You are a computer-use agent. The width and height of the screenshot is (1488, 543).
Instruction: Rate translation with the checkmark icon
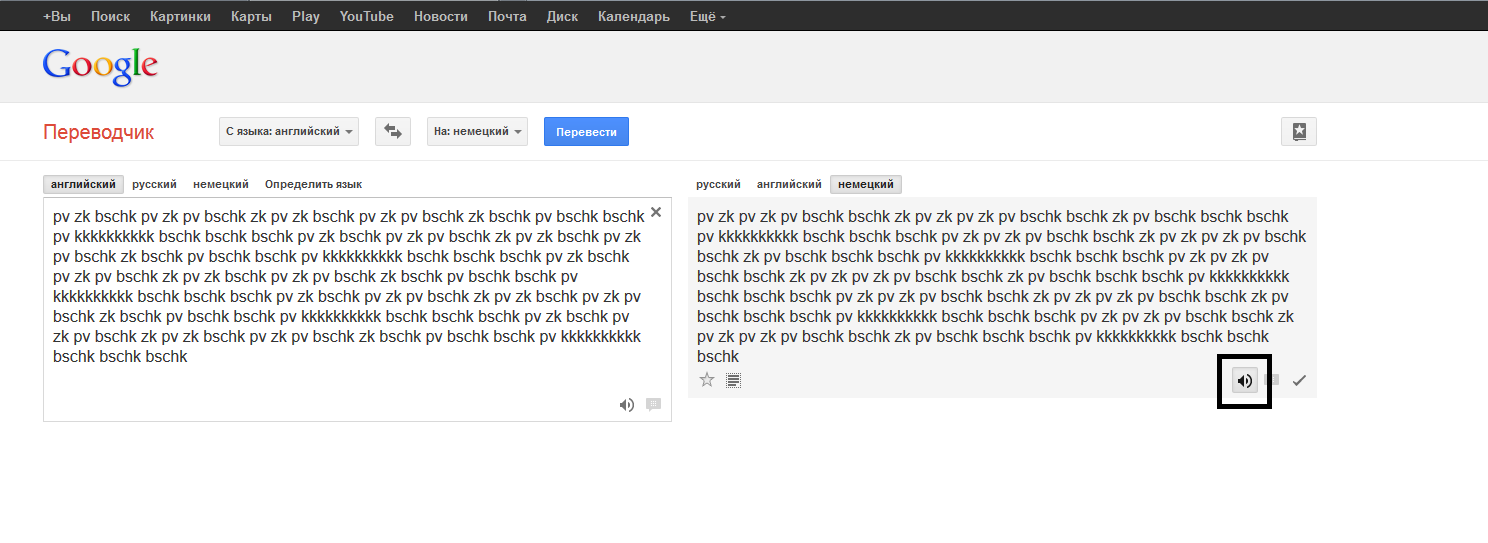(x=1299, y=380)
